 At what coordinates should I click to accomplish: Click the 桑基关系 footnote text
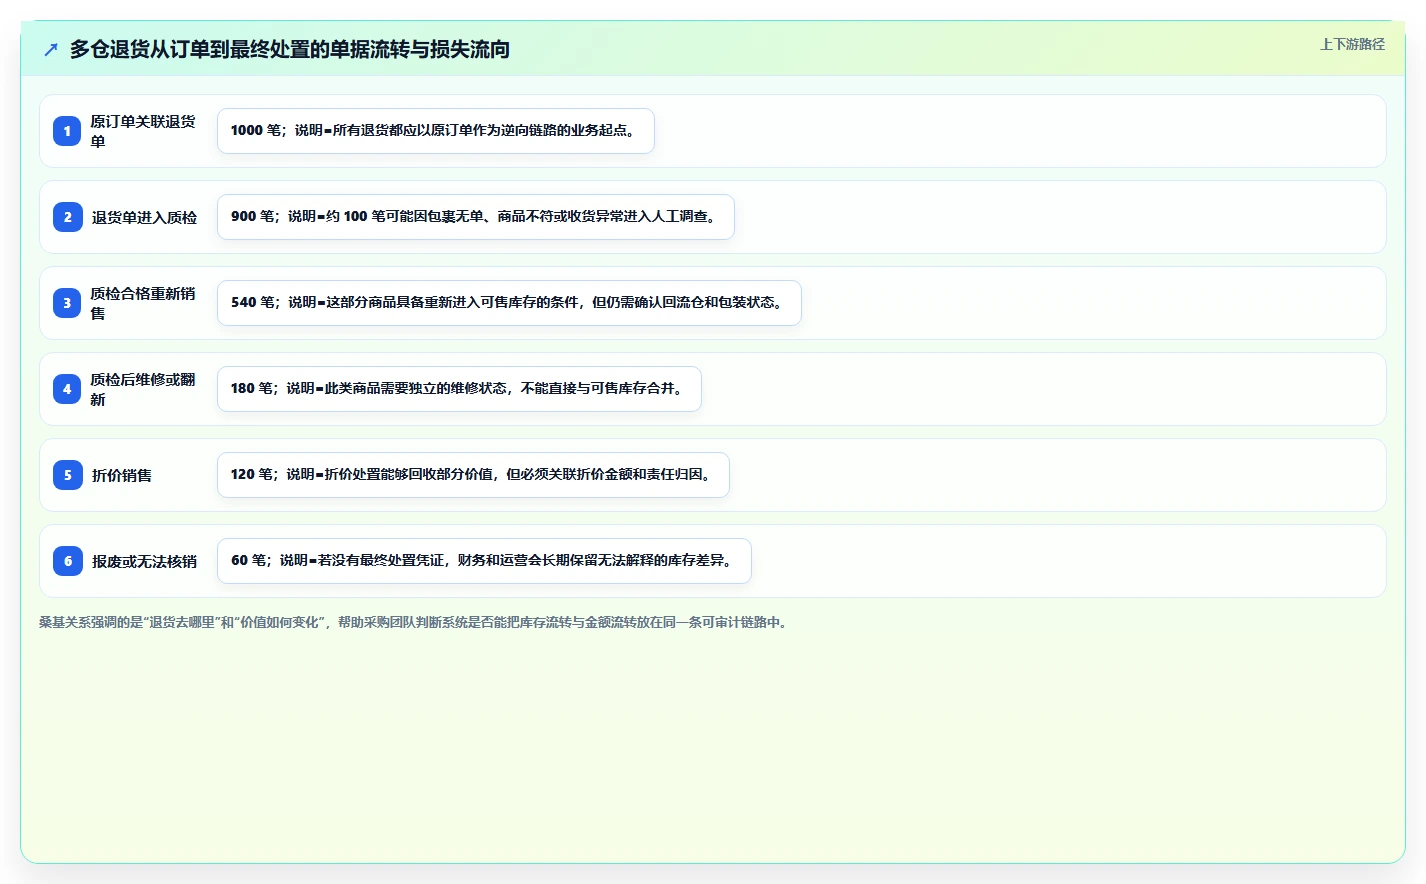(x=415, y=622)
